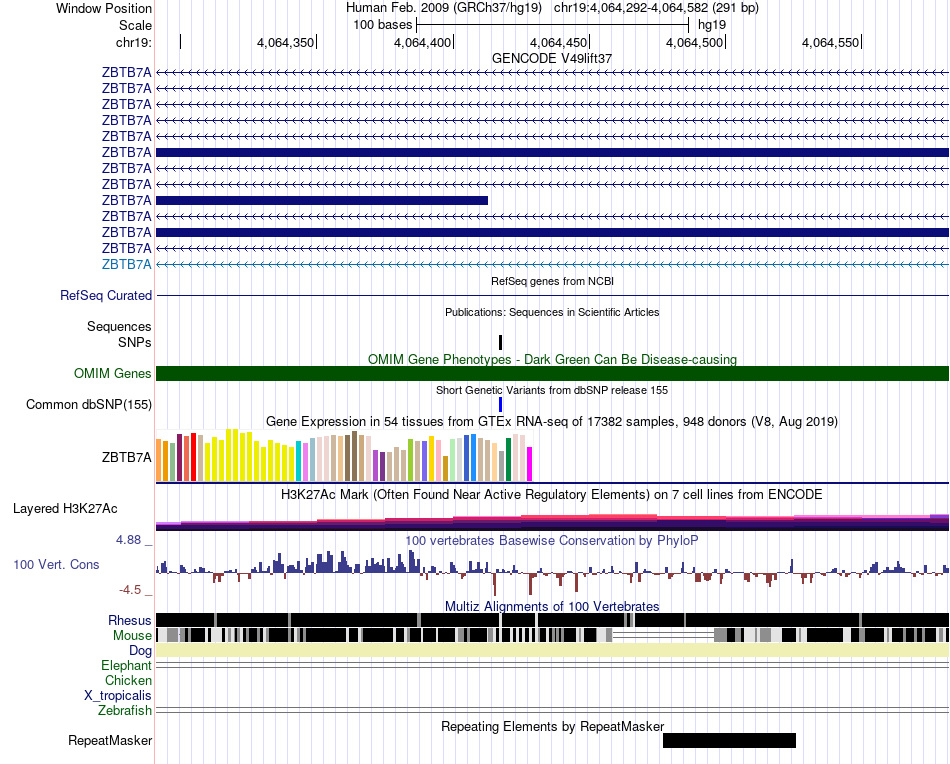
Task: Click the dark green OMIM Genes bar
Action: [553, 373]
